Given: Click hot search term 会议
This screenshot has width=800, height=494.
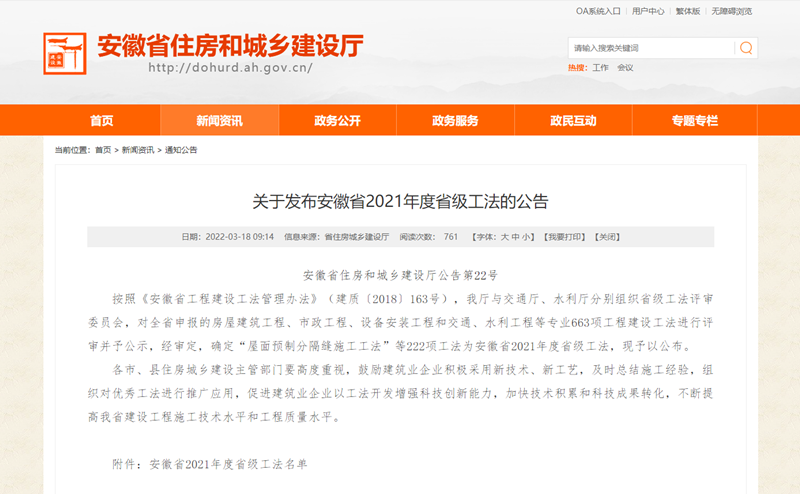Looking at the screenshot, I should pyautogui.click(x=625, y=68).
